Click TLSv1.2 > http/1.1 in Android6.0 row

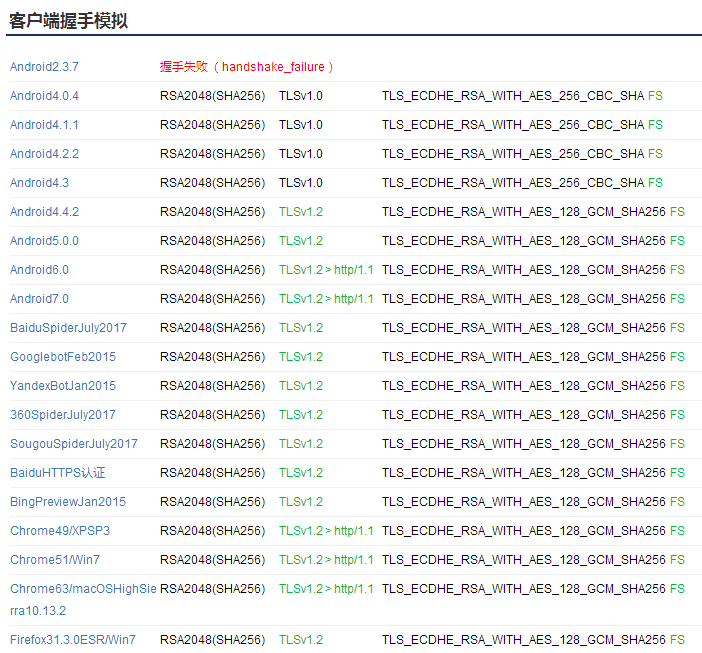click(x=326, y=270)
